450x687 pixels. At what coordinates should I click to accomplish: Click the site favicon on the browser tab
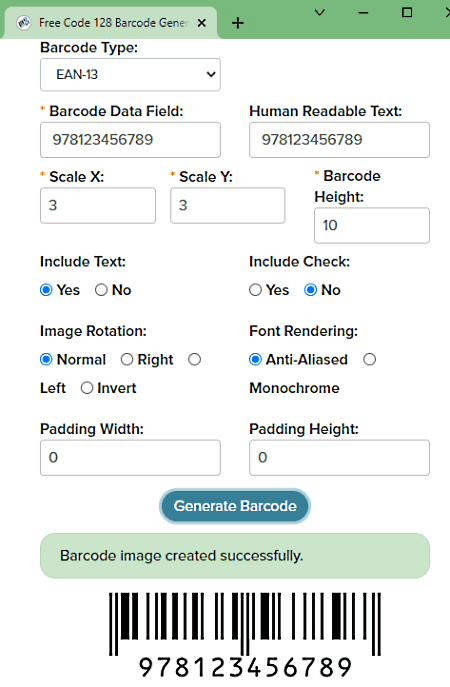tap(24, 22)
